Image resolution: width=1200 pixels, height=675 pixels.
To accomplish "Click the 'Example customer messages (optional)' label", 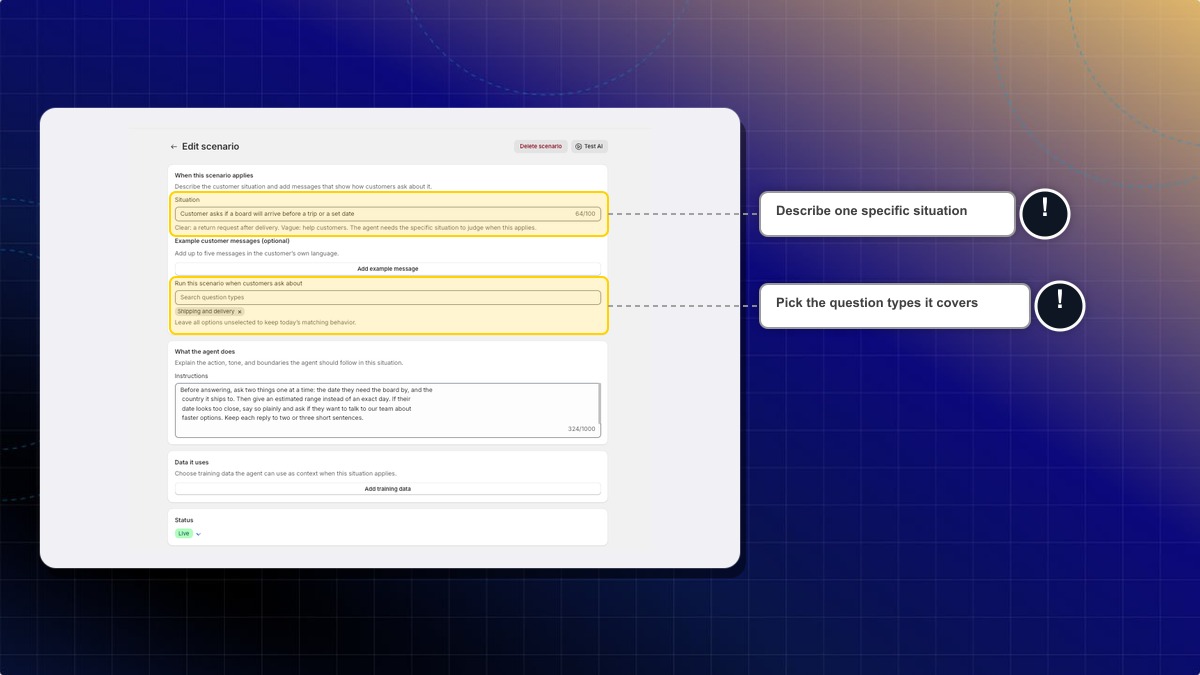I will pyautogui.click(x=232, y=241).
